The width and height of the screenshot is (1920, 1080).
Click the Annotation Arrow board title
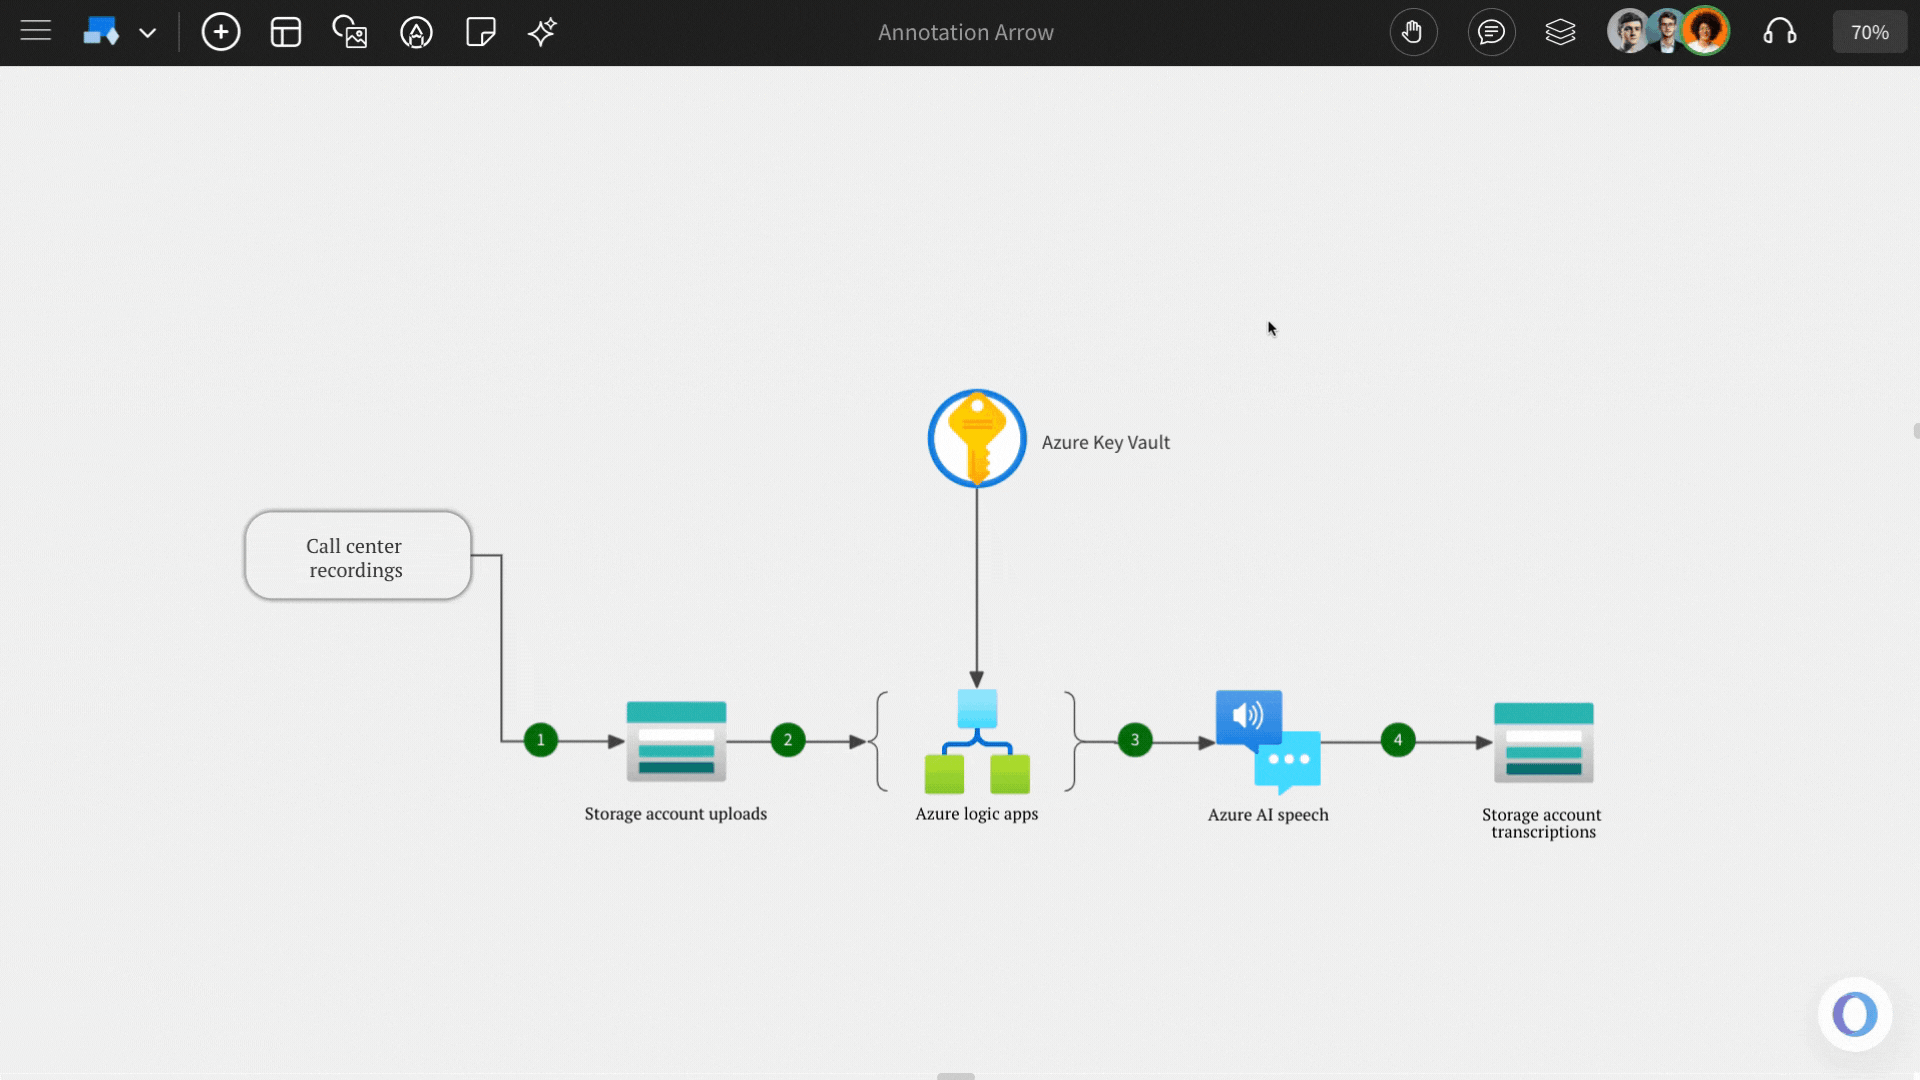965,31
